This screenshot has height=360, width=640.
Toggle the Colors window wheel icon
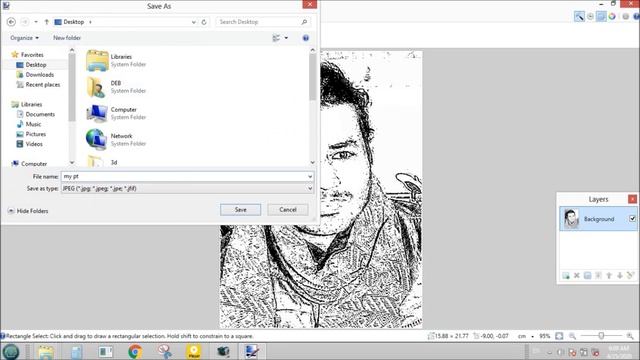tap(612, 16)
